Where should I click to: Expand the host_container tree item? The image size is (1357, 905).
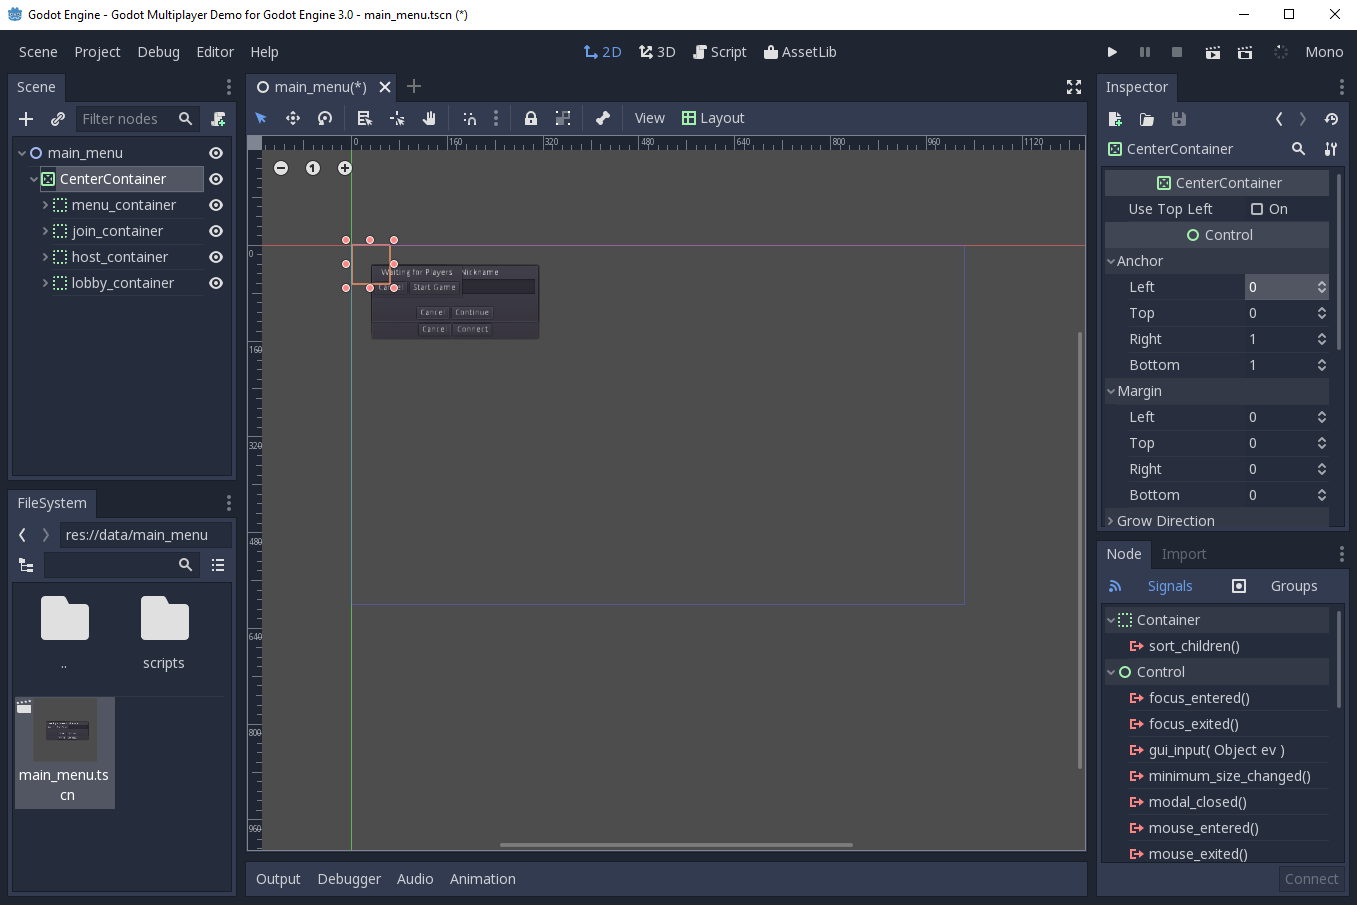click(44, 257)
